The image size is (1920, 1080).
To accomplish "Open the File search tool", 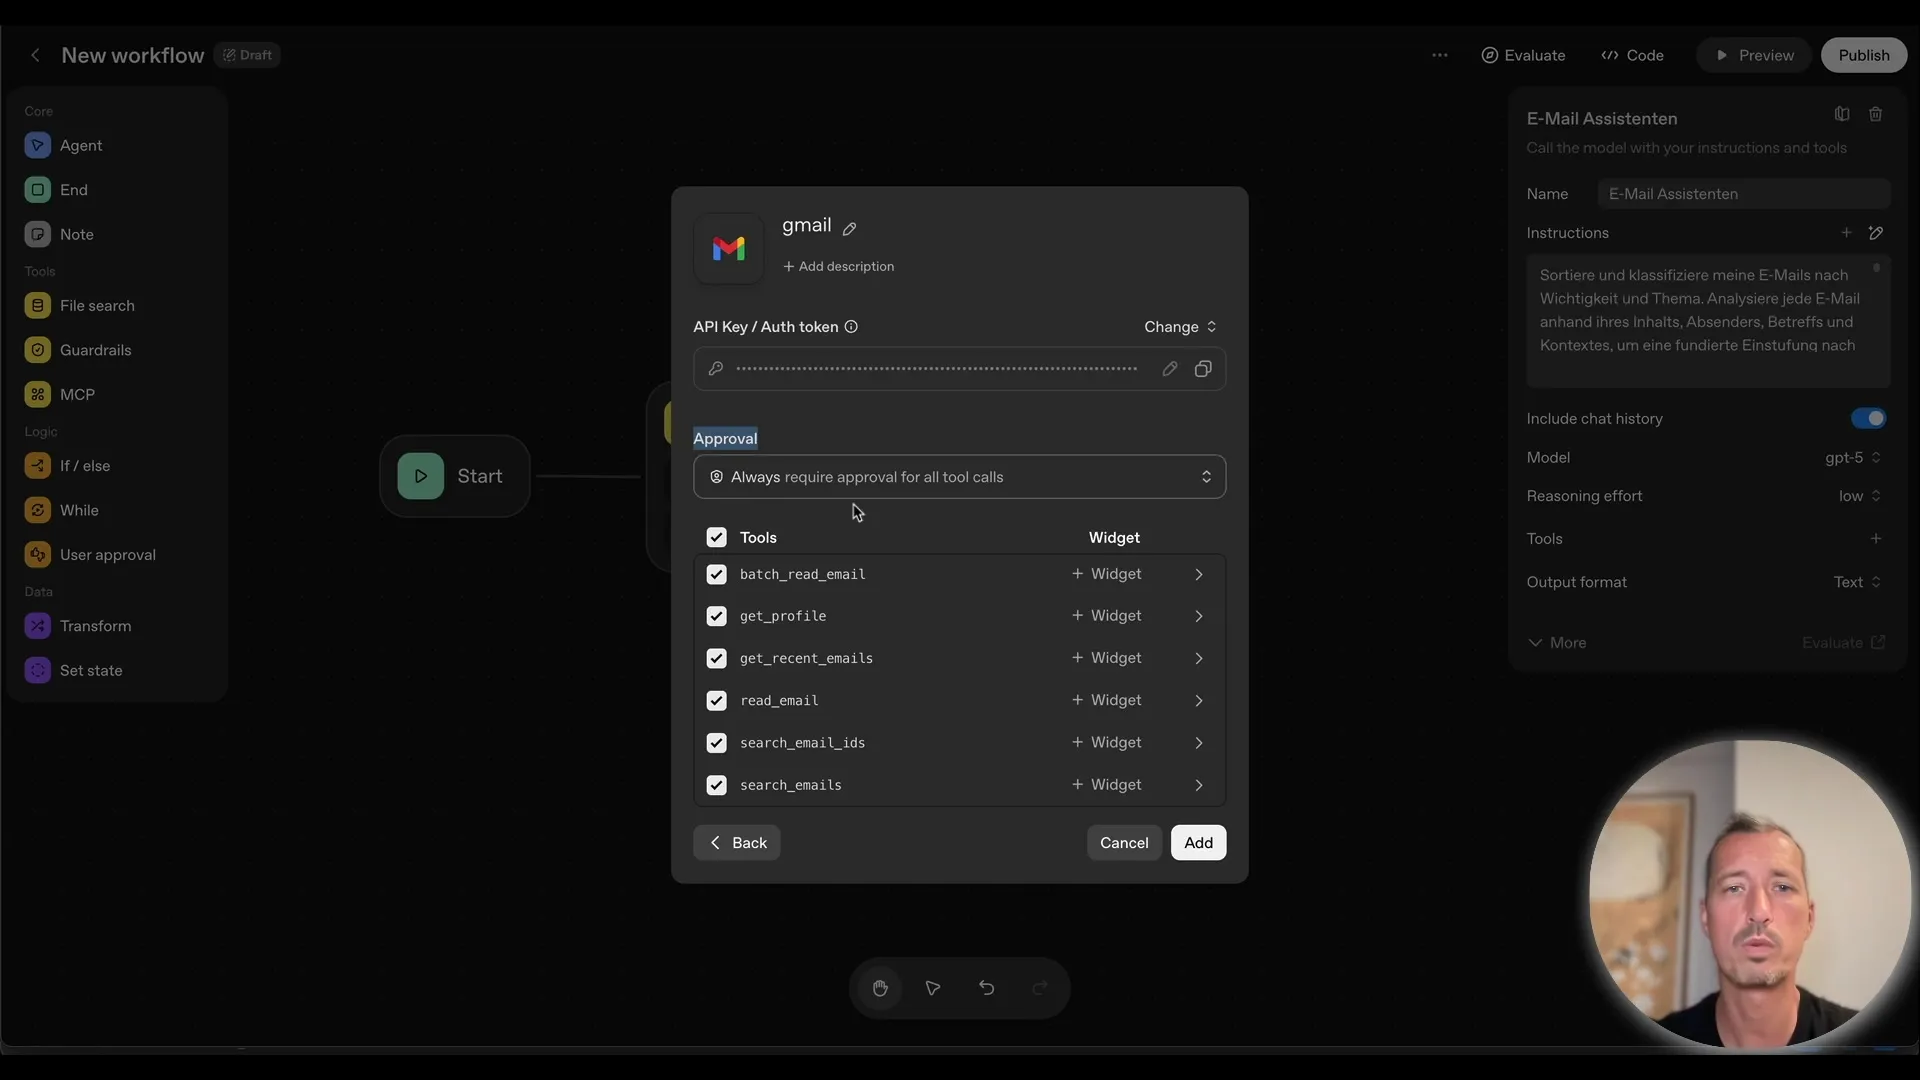I will (94, 305).
